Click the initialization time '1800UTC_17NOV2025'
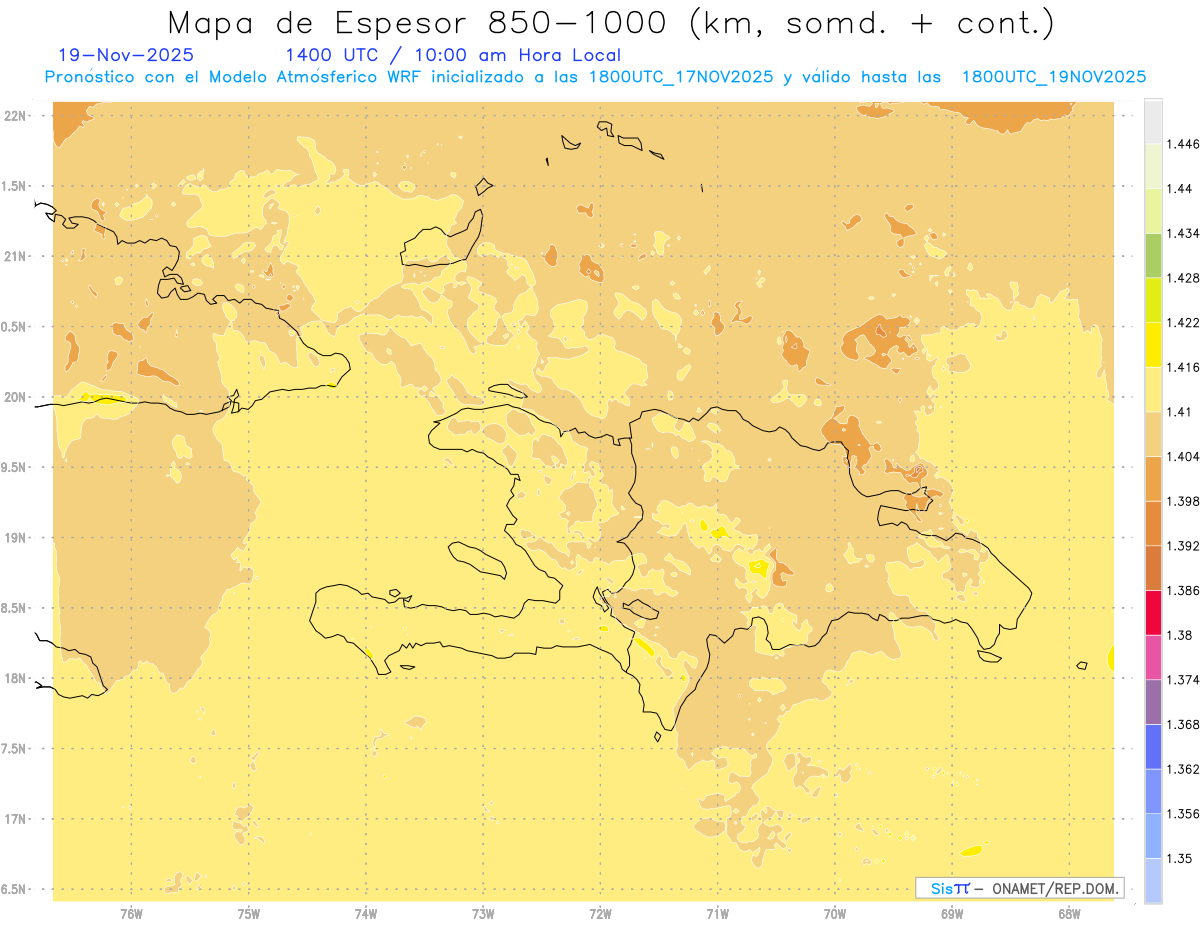Viewport: 1200px width, 927px height. coord(680,77)
